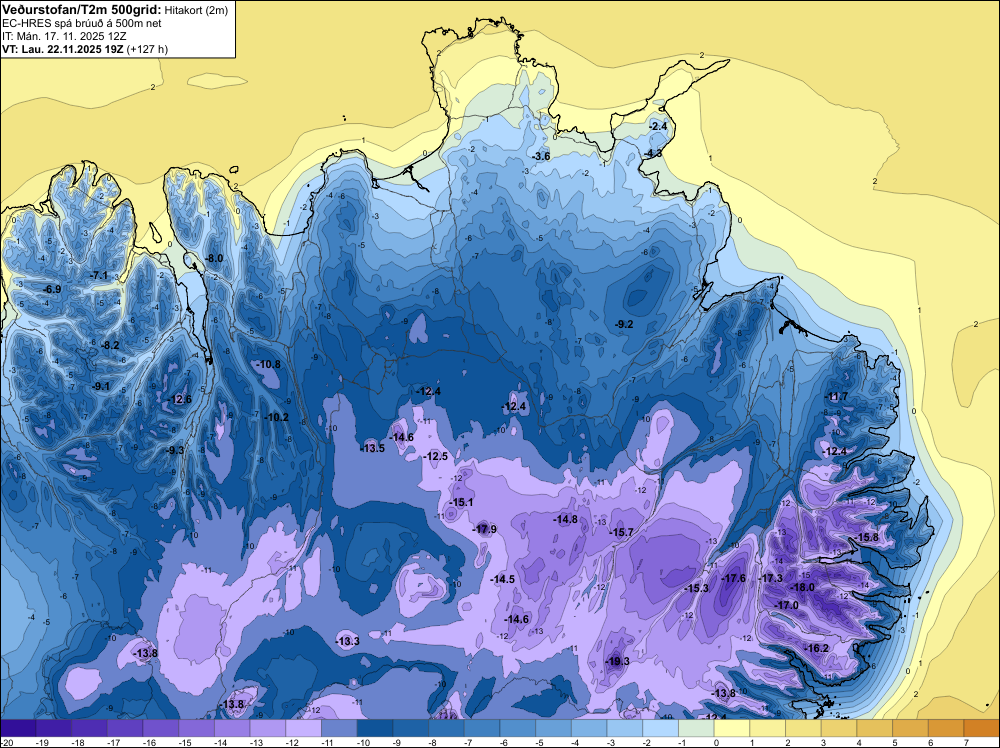Click the -18.0 temperature label
Viewport: 1000px width, 748px height.
802,587
